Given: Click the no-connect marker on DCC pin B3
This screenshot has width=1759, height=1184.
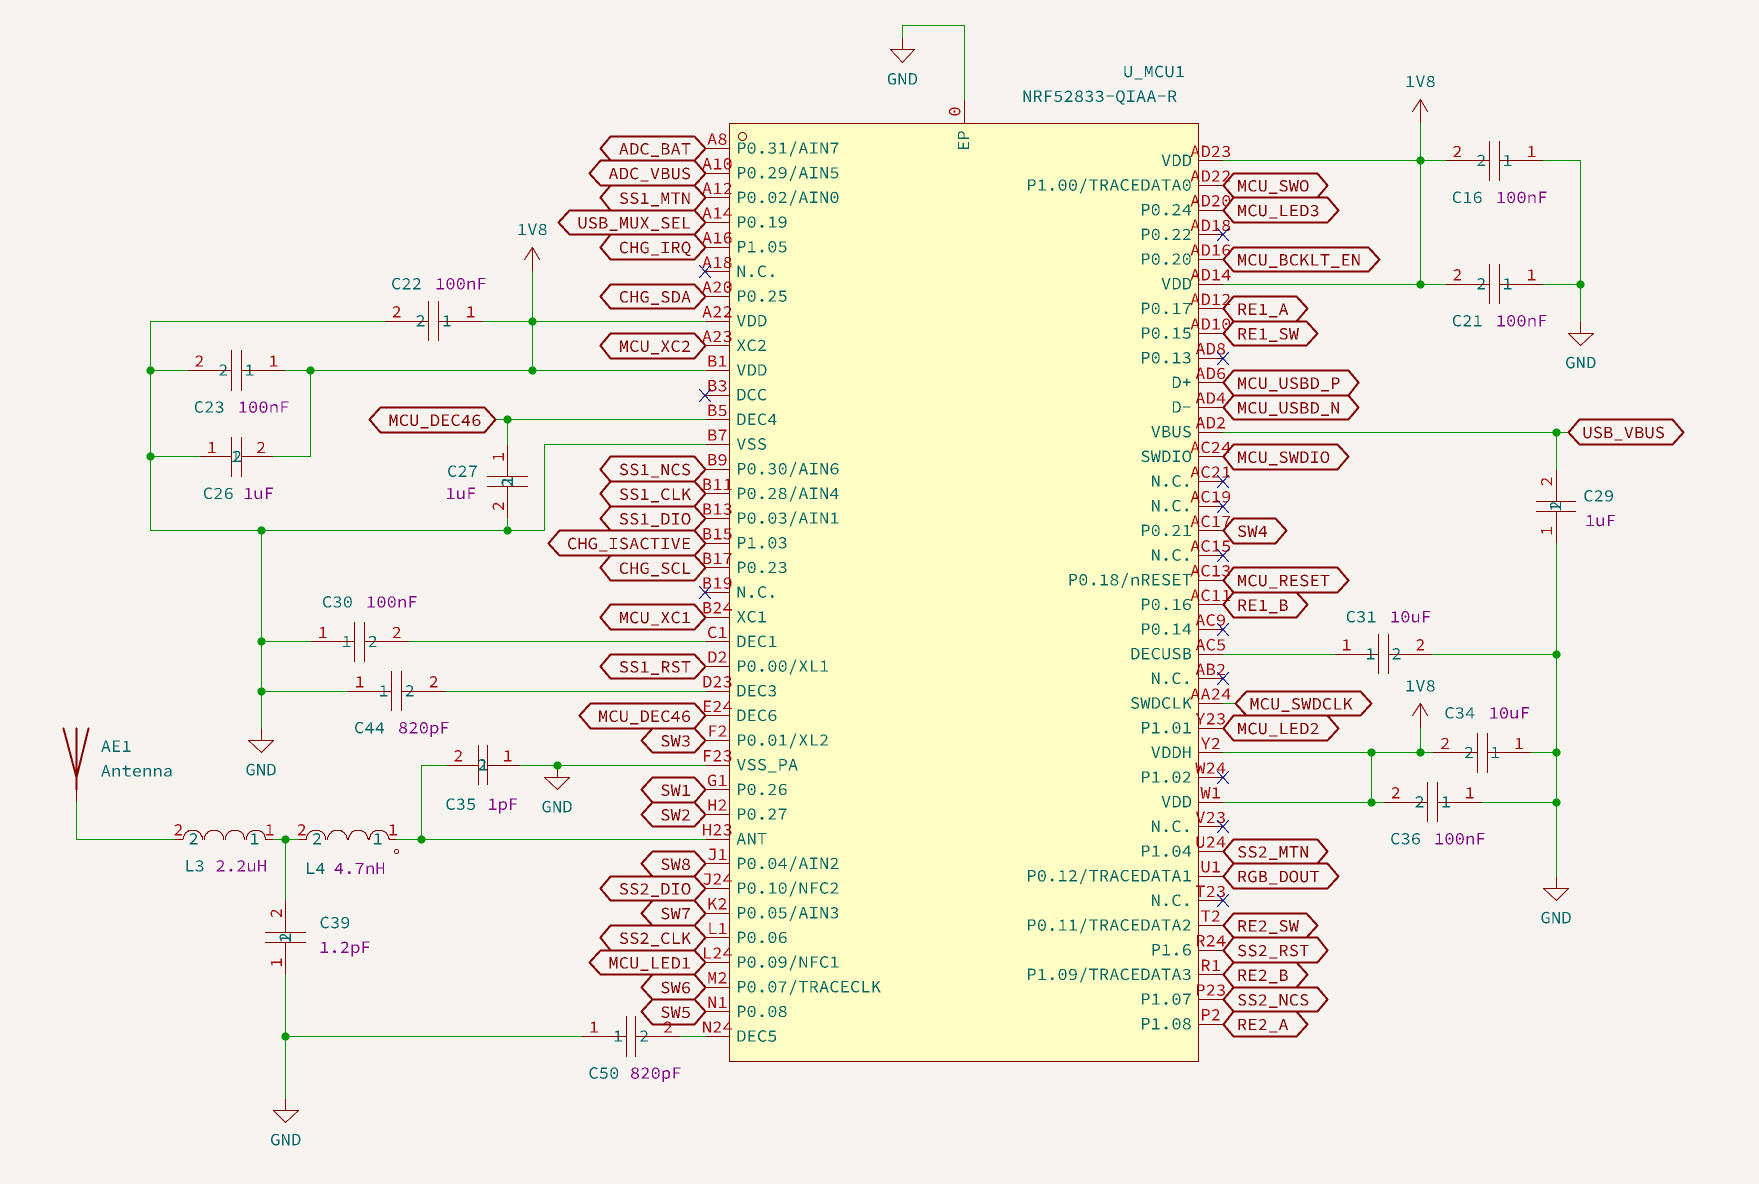Looking at the screenshot, I should (705, 395).
